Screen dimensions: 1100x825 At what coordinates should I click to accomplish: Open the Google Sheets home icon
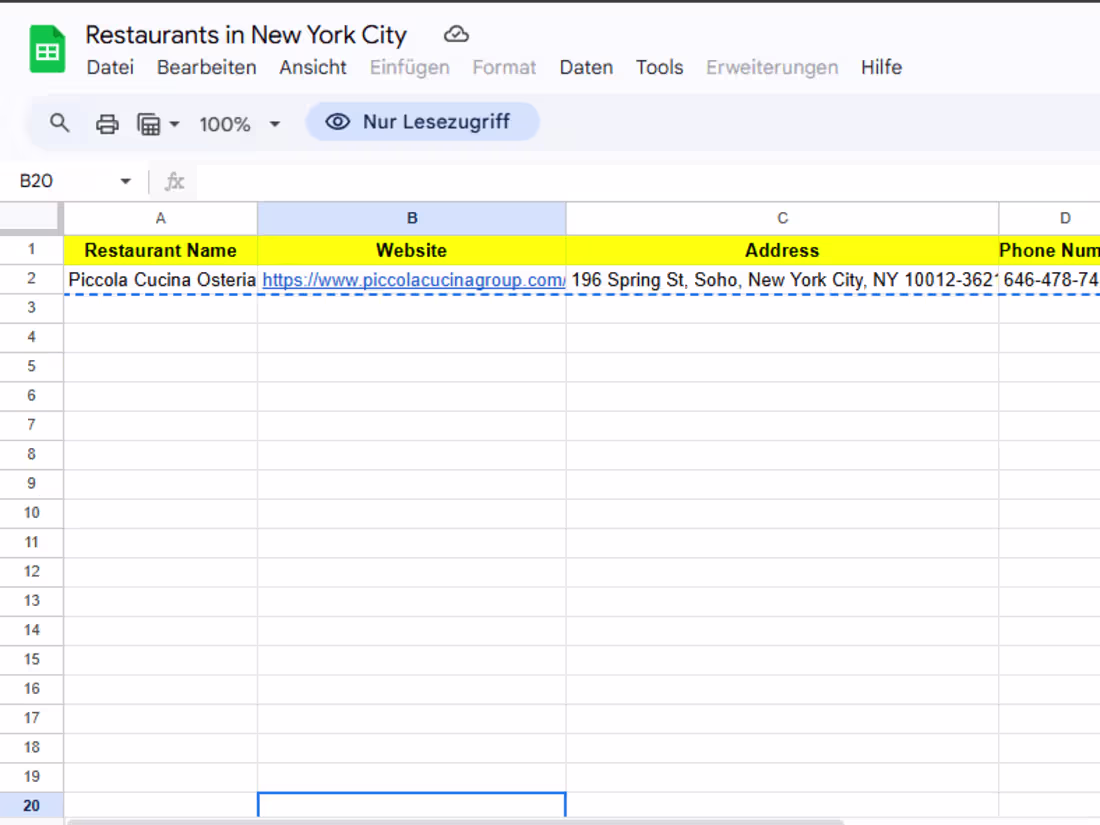pyautogui.click(x=47, y=49)
